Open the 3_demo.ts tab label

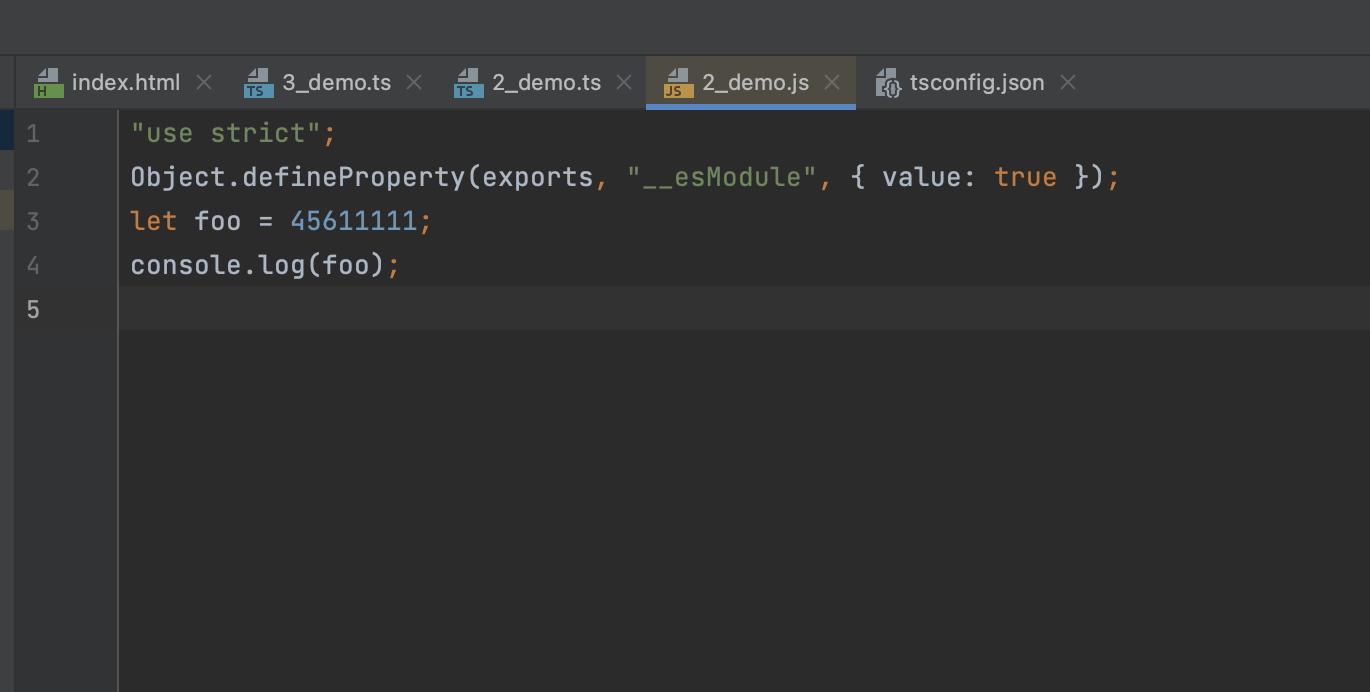click(336, 83)
